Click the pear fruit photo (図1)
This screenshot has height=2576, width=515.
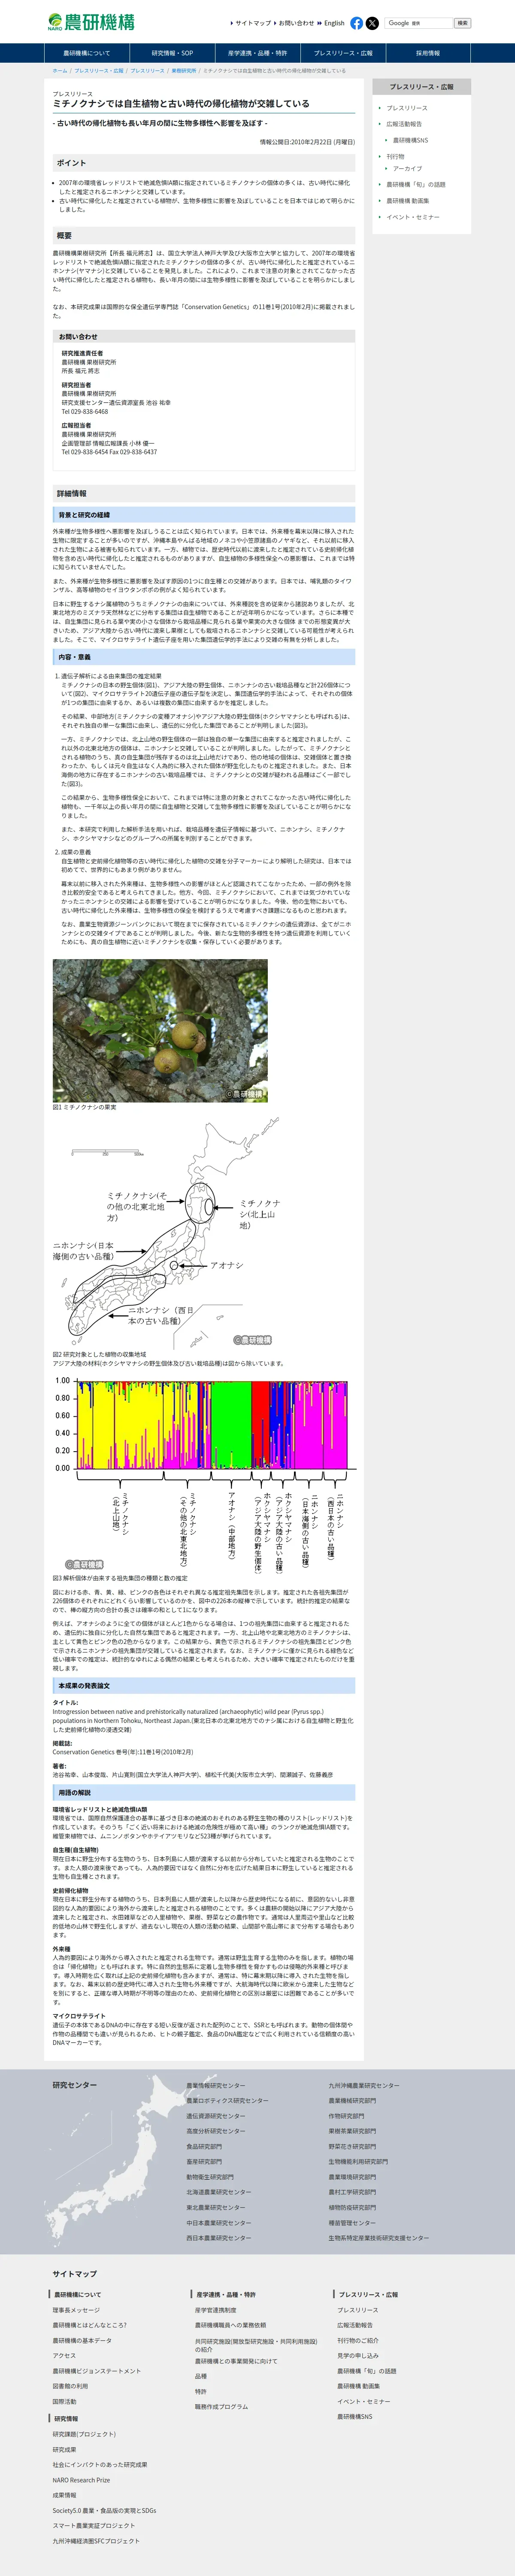click(x=160, y=1031)
